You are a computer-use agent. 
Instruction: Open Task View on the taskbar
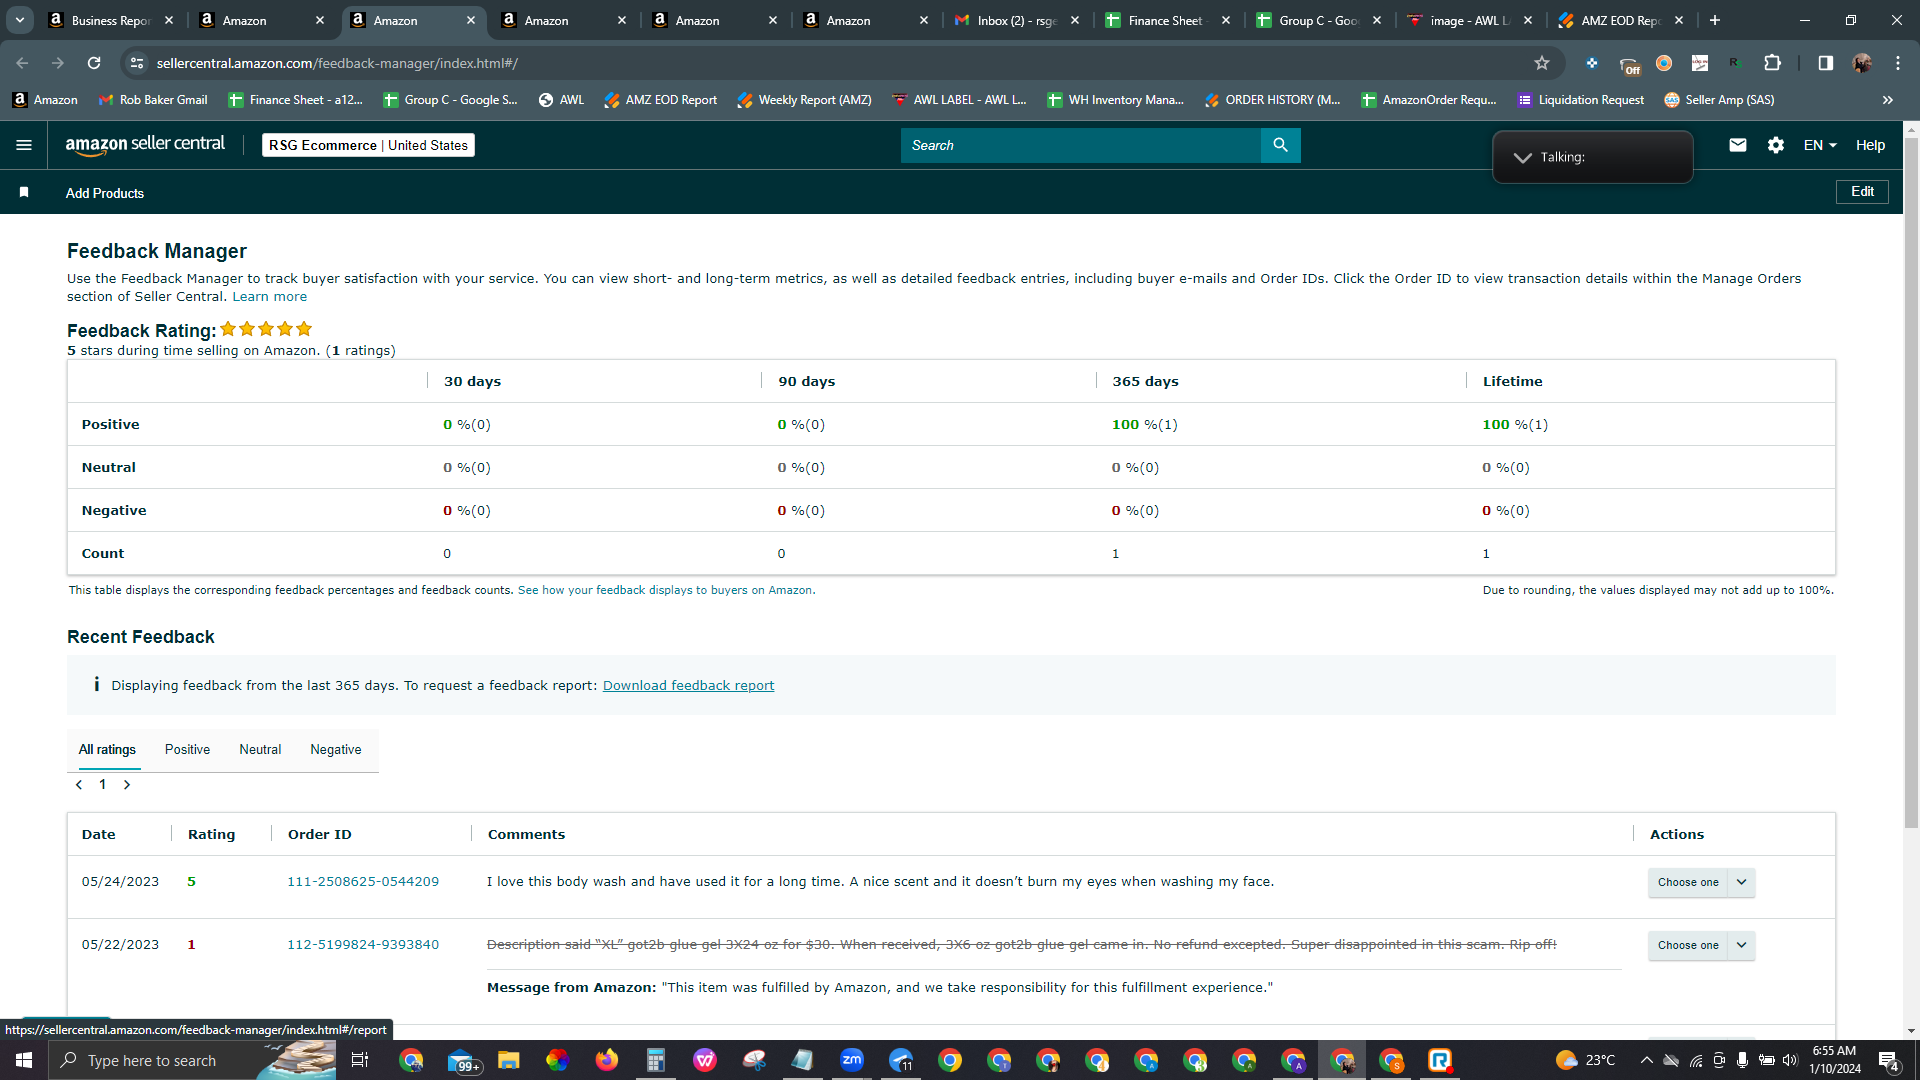pyautogui.click(x=360, y=1060)
